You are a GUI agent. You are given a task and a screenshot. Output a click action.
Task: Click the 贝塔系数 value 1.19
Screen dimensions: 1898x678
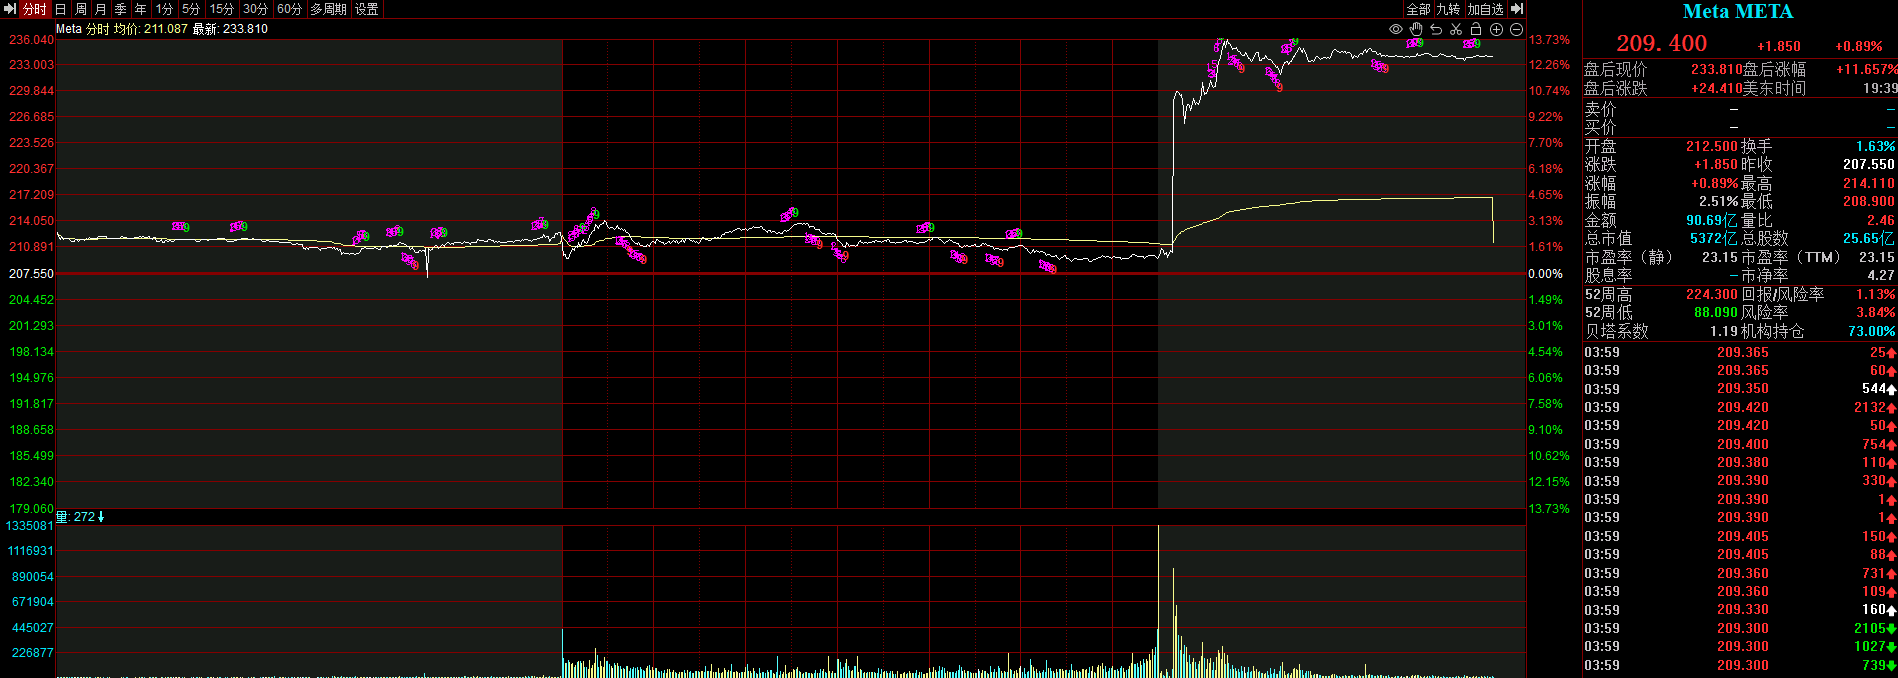point(1724,331)
